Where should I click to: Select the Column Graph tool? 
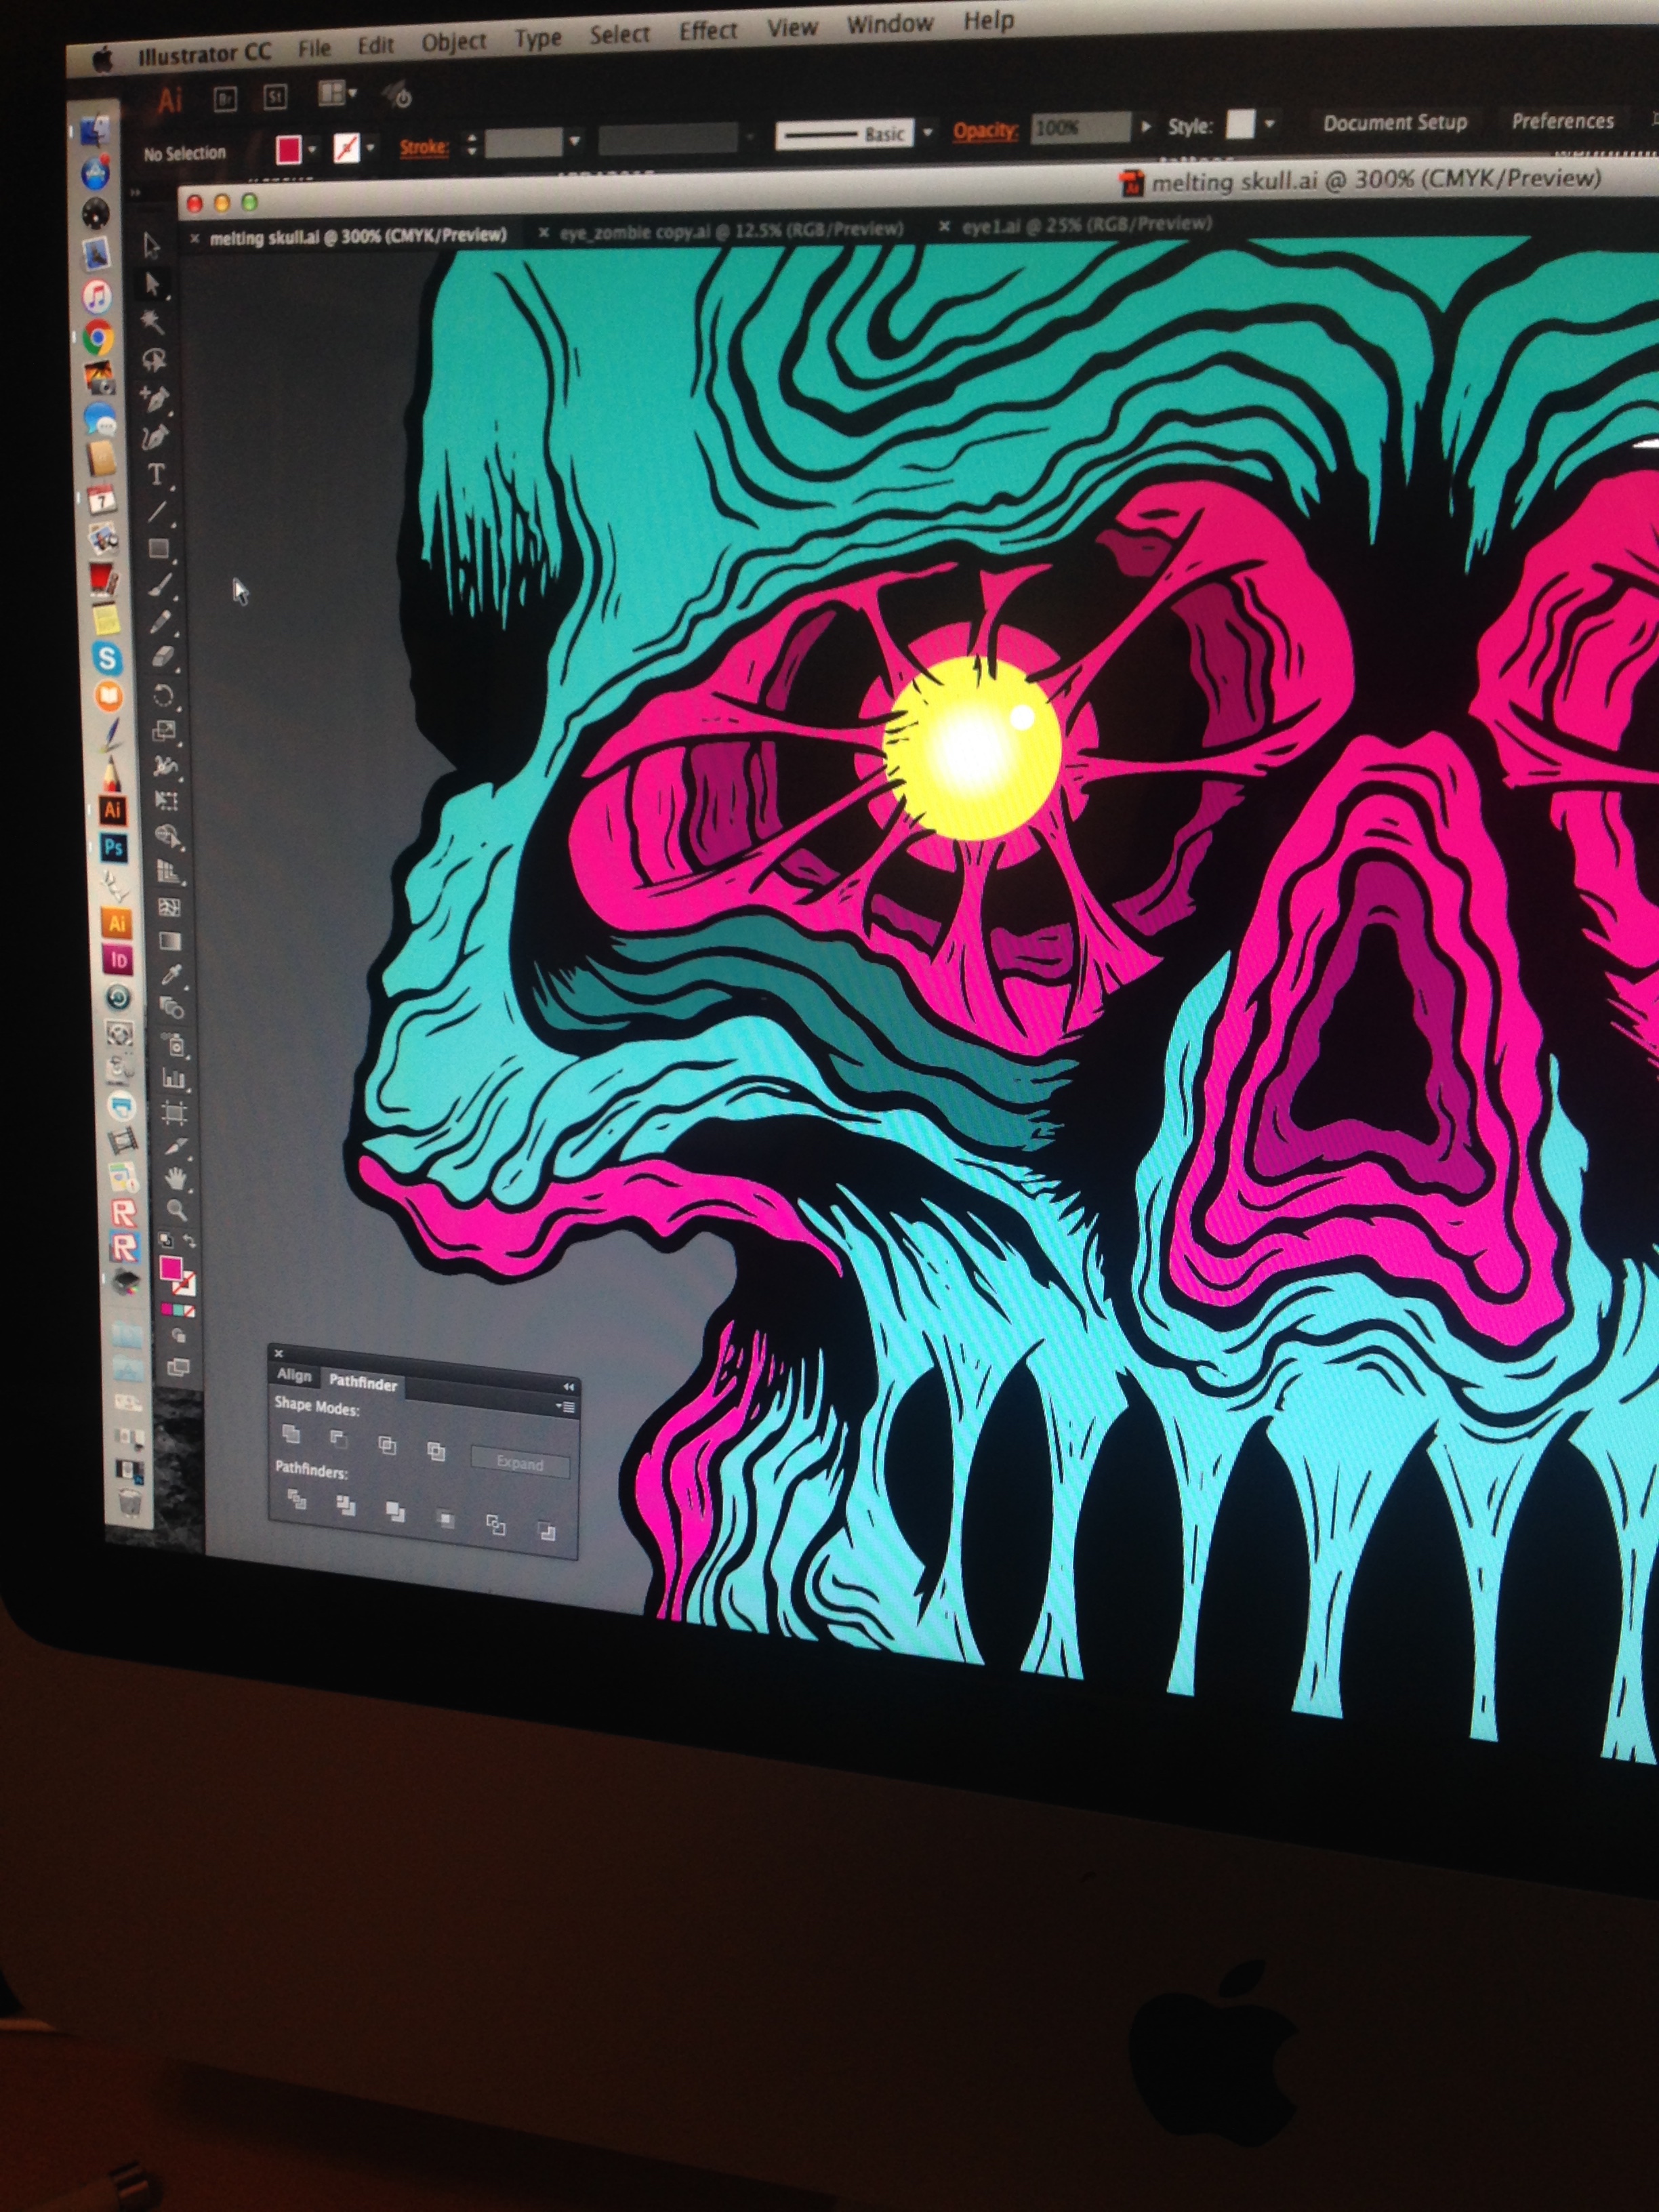(174, 1078)
